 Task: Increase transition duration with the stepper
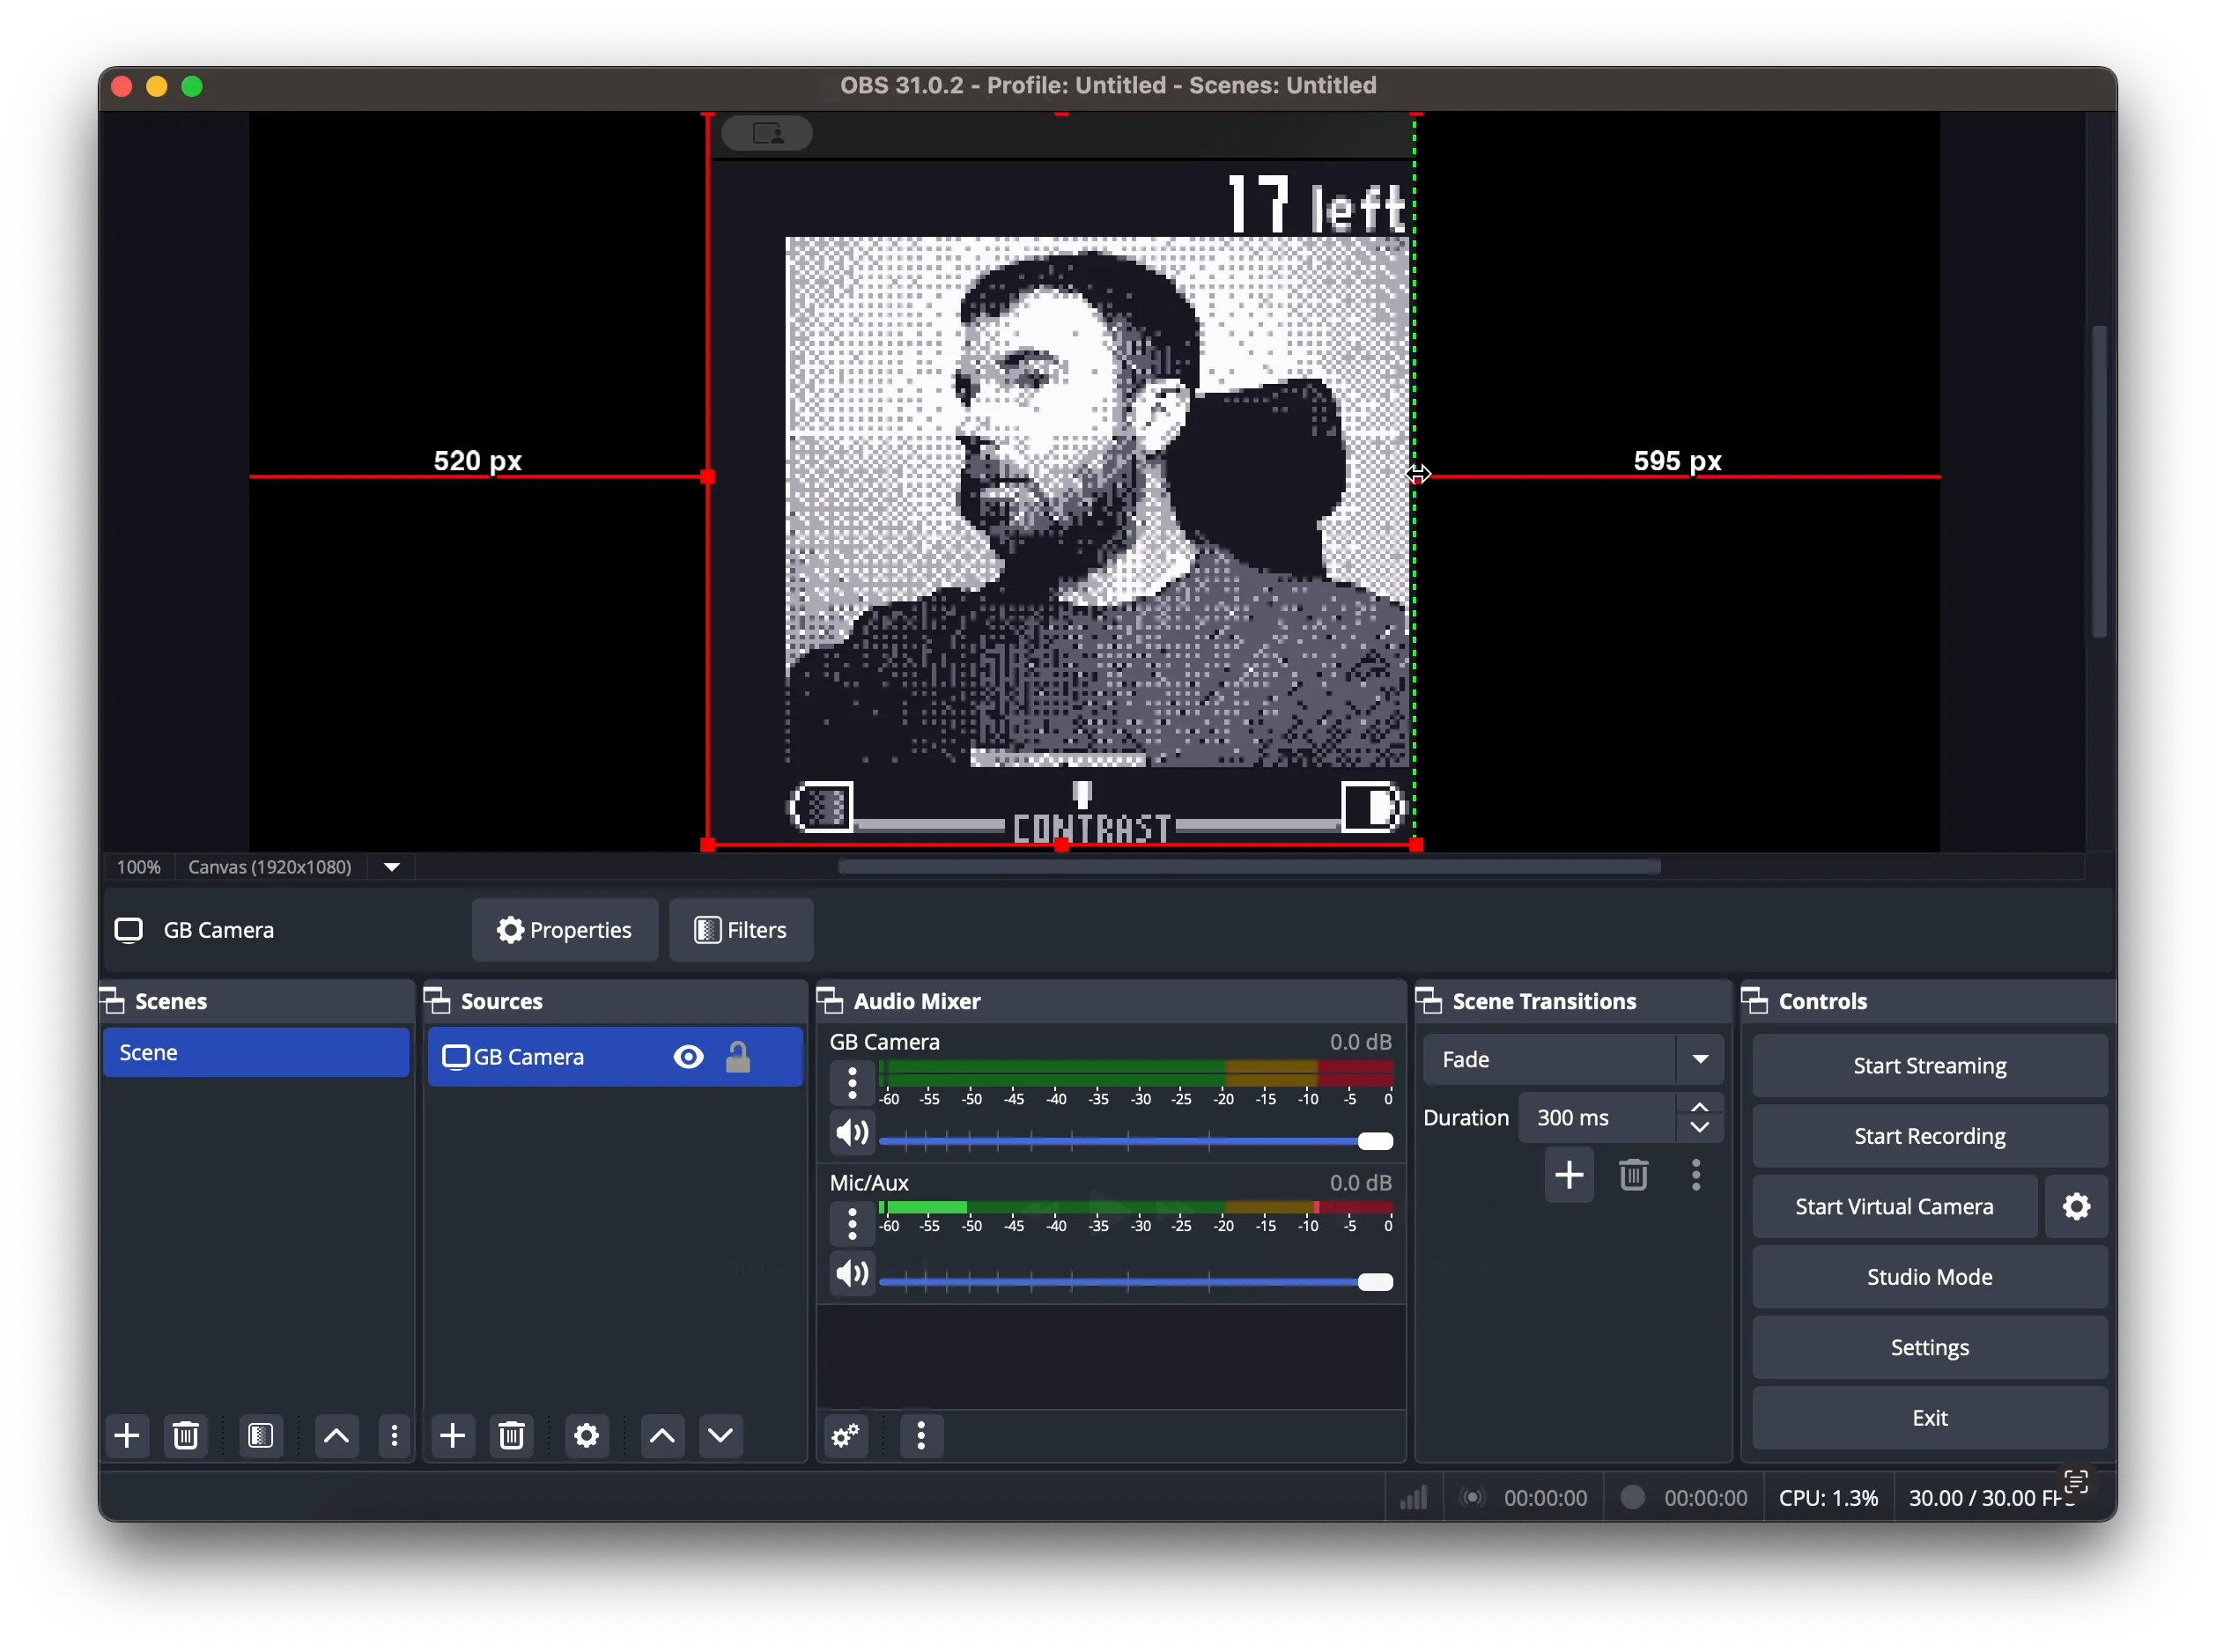(1700, 1108)
